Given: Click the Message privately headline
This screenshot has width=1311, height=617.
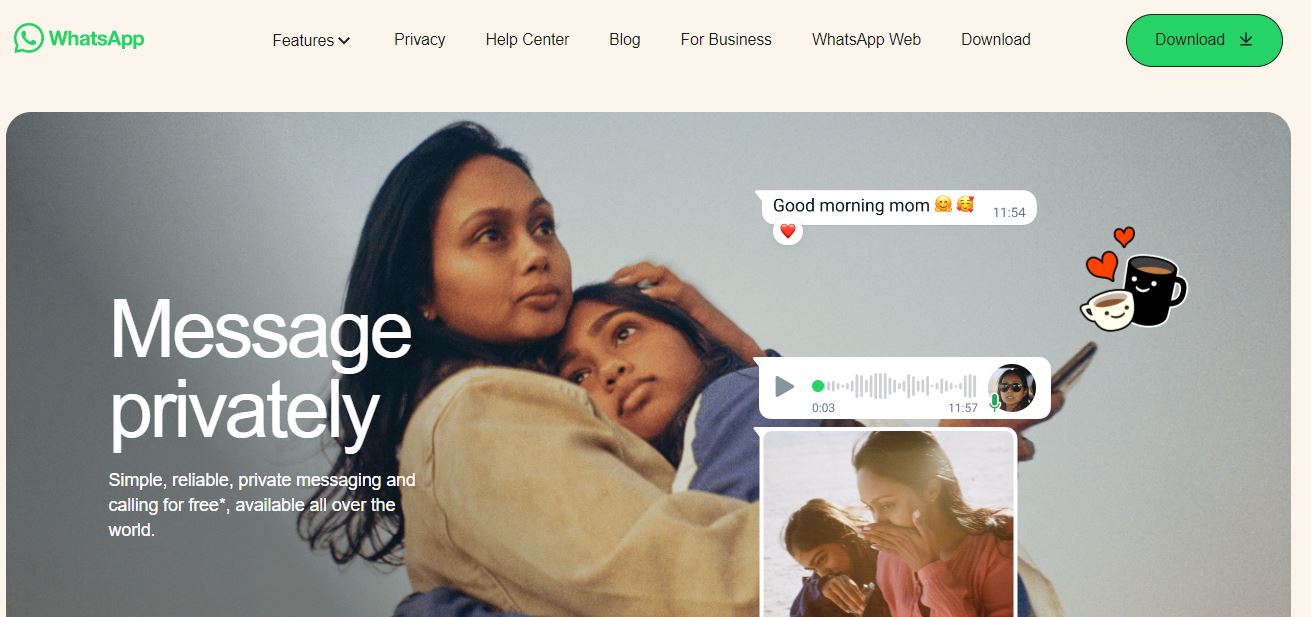Looking at the screenshot, I should pos(260,370).
